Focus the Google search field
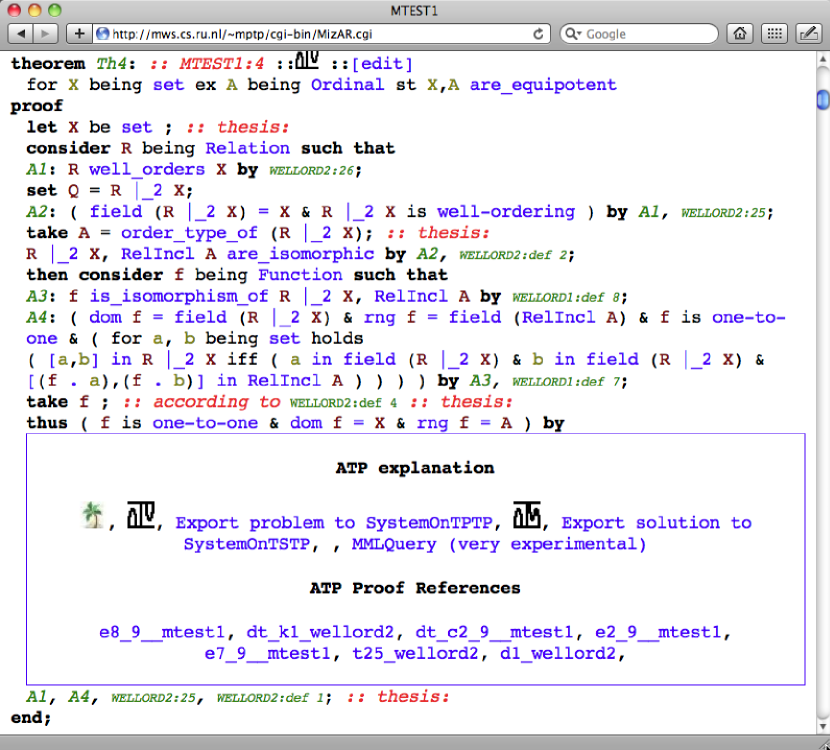This screenshot has width=830, height=750. [x=639, y=34]
